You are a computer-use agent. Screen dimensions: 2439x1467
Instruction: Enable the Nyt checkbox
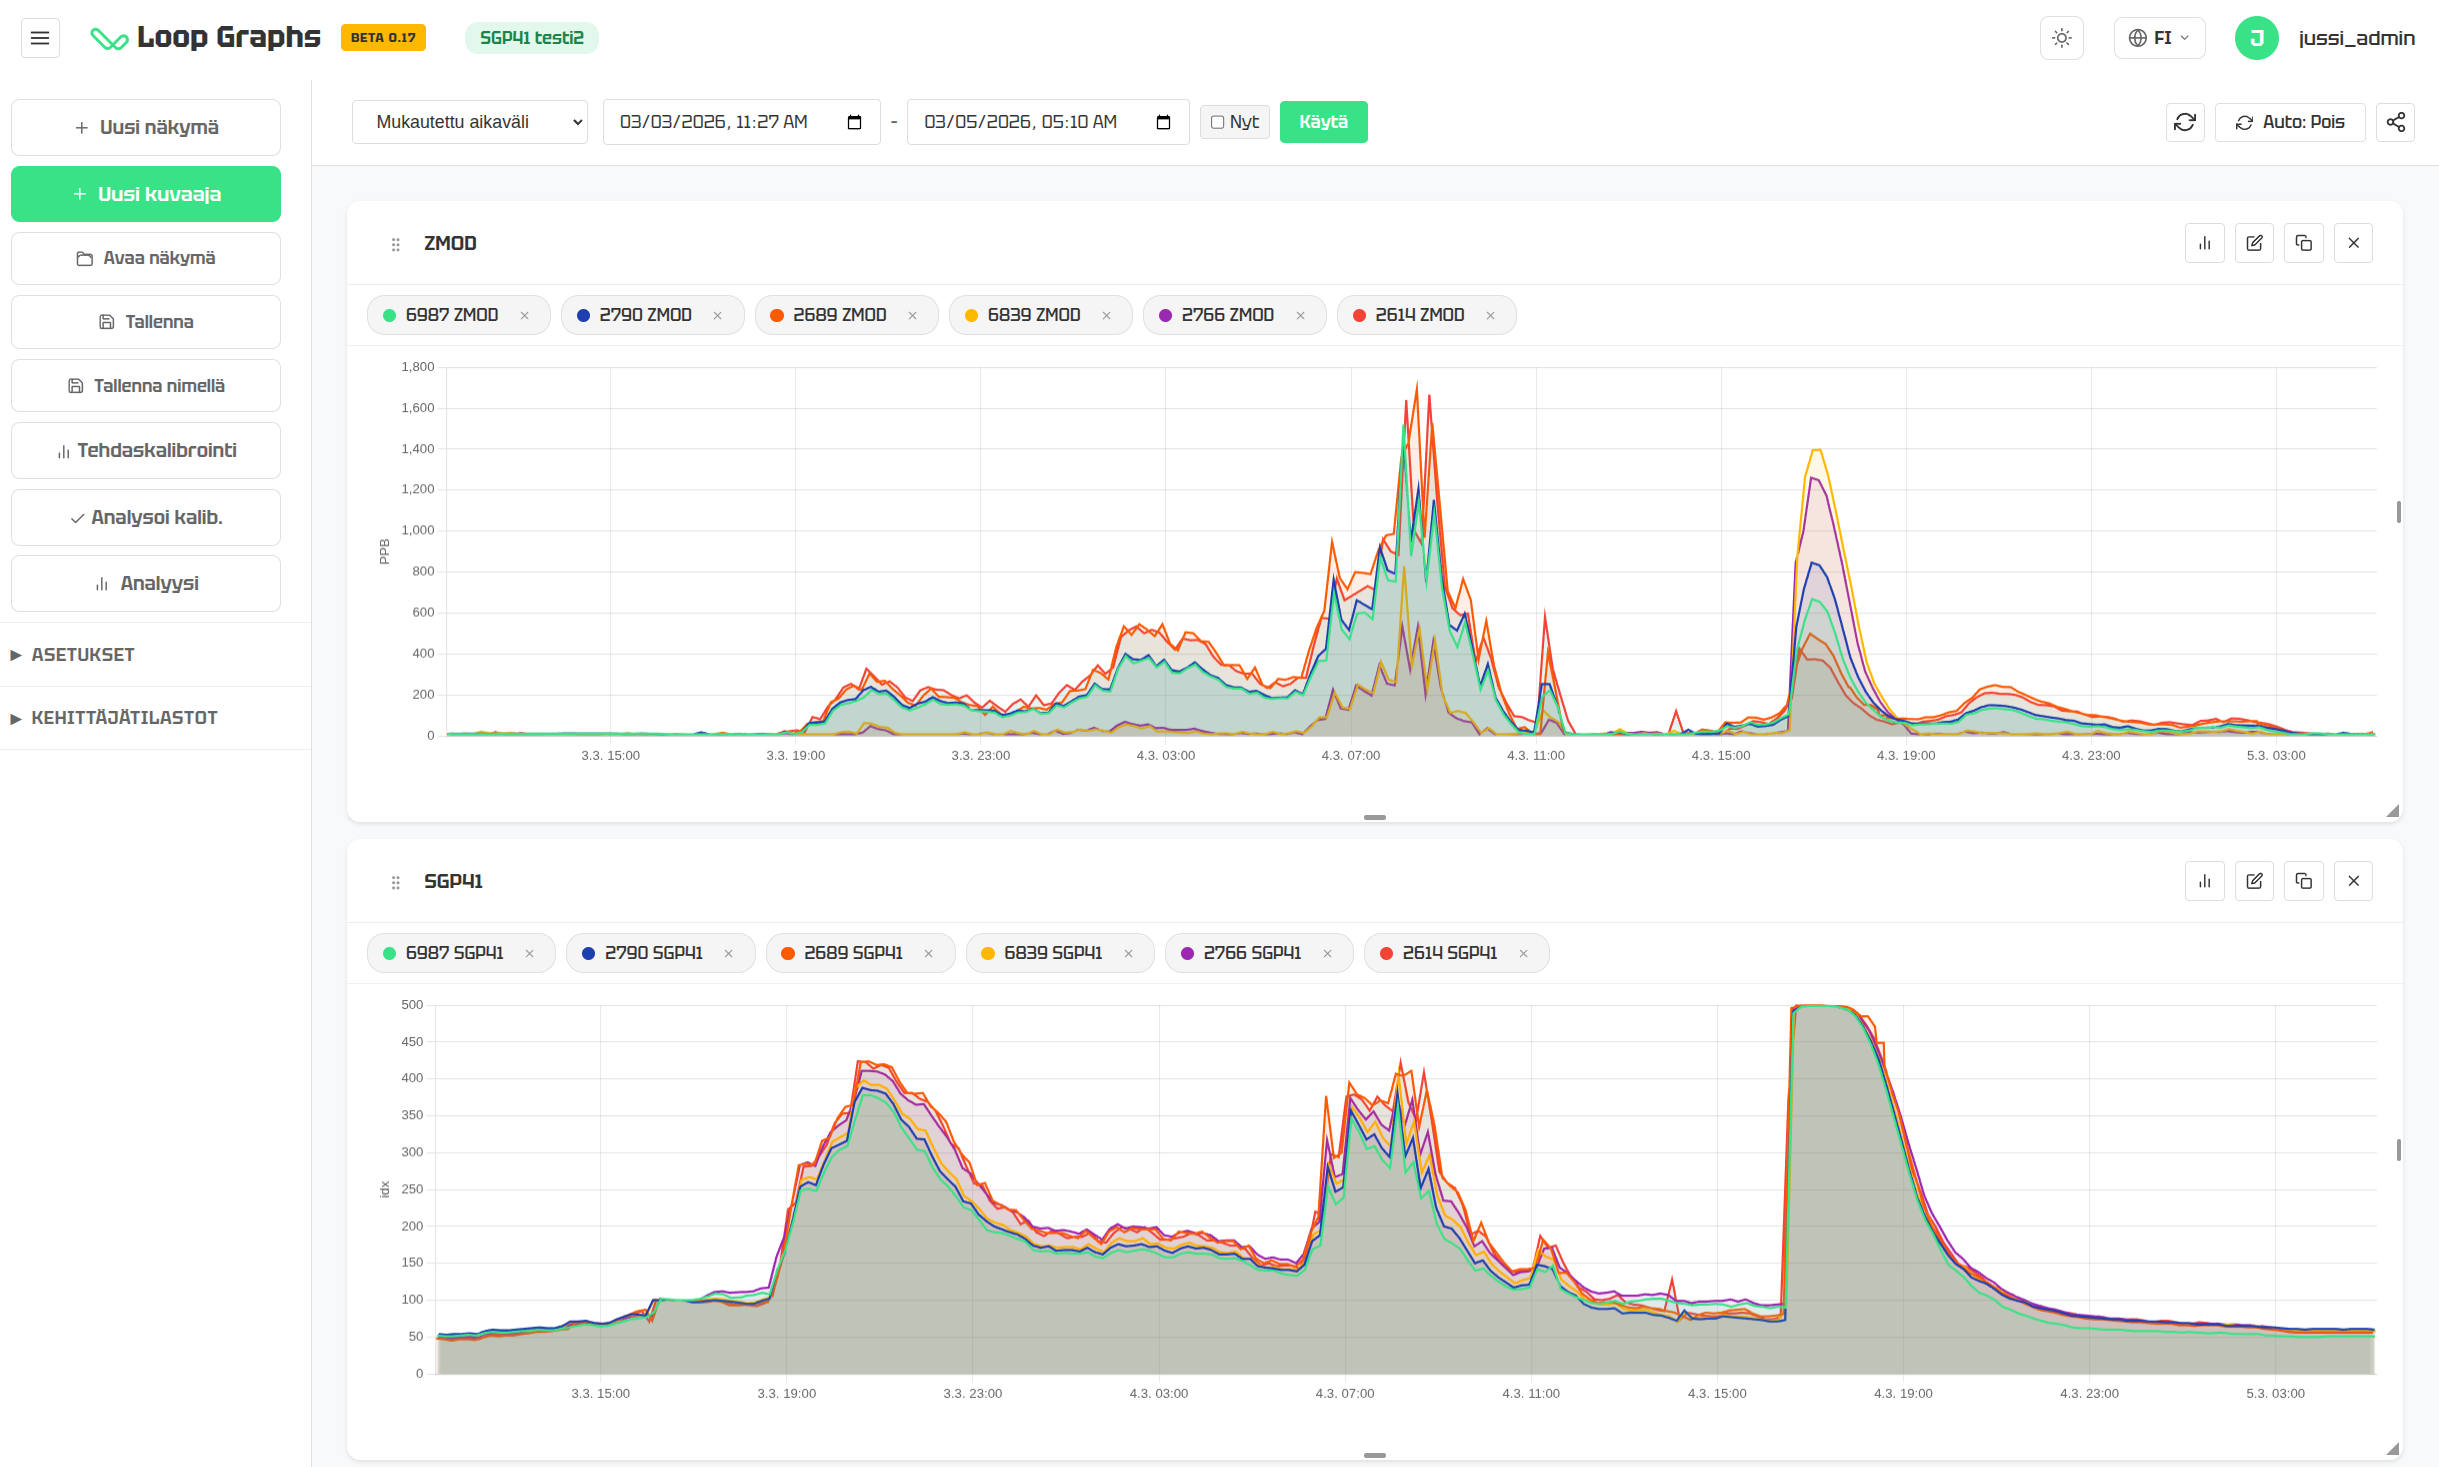coord(1217,122)
